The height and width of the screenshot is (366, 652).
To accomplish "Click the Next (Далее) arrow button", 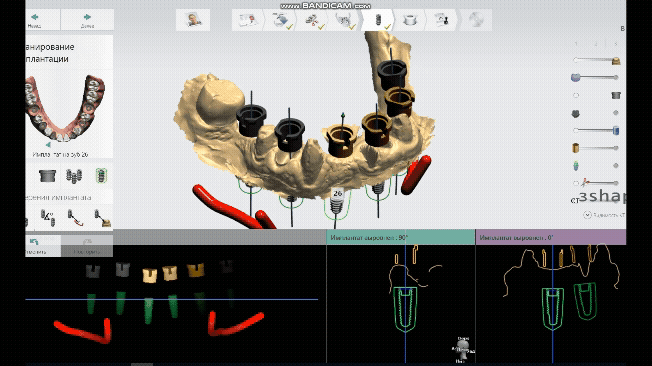I will 87,20.
